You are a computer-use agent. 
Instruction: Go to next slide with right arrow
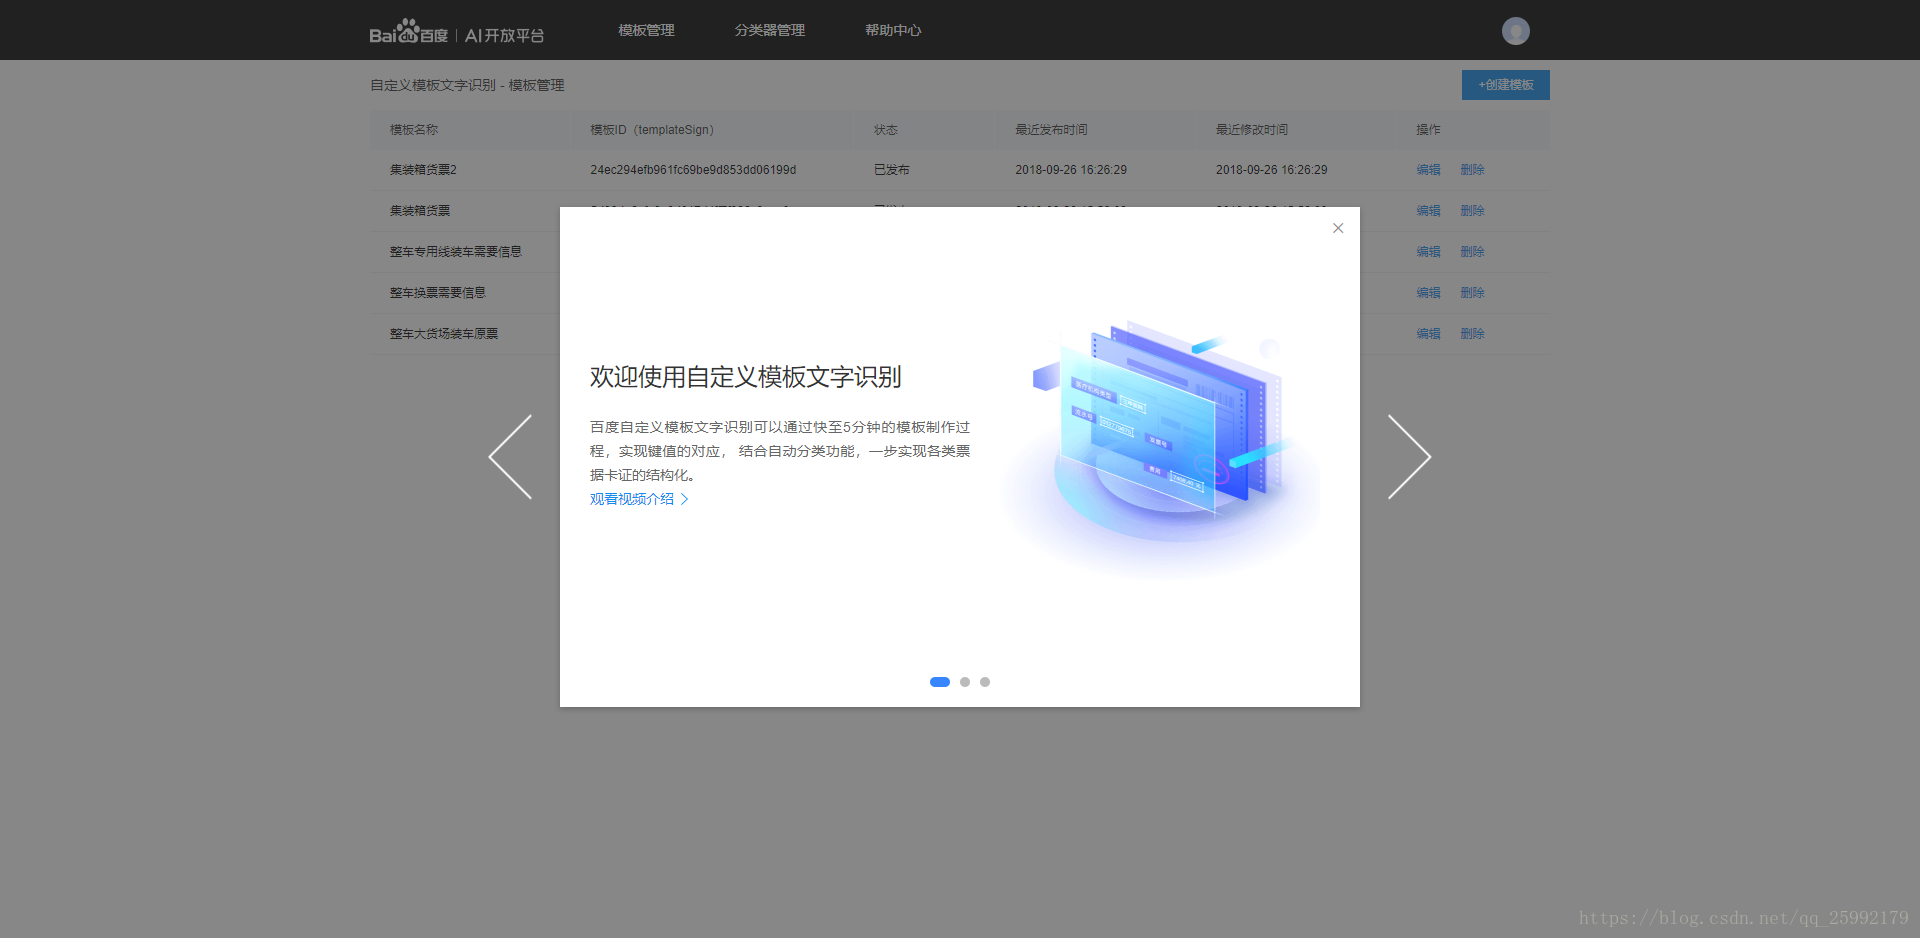coord(1410,456)
